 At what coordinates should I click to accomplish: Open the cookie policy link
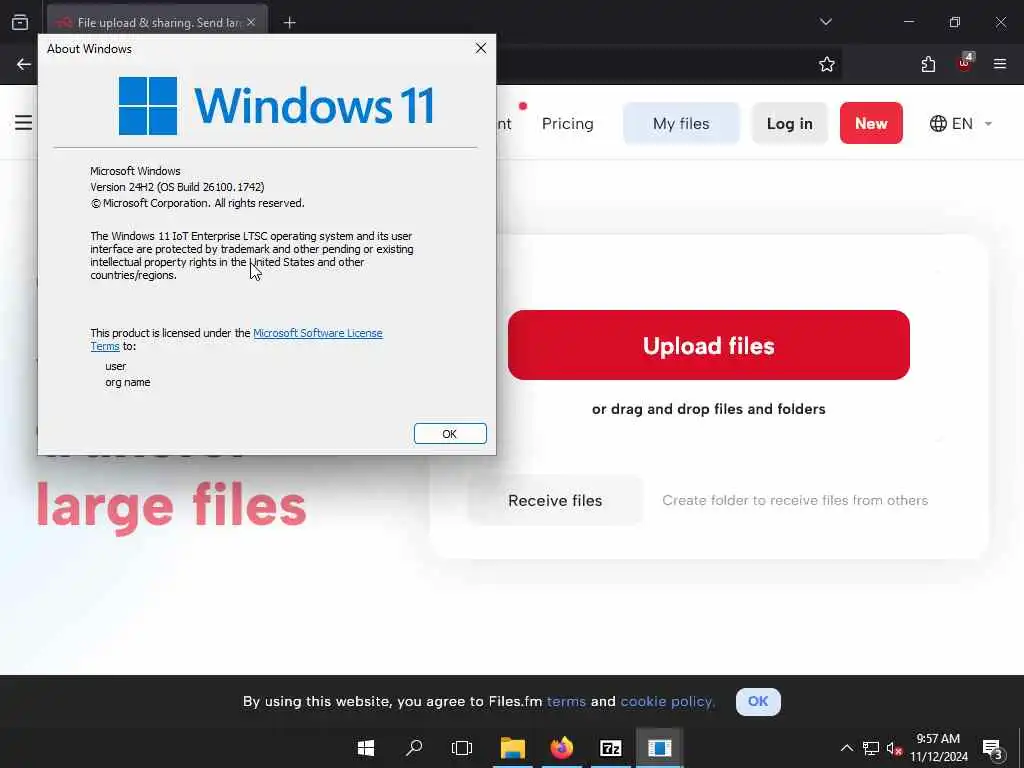click(x=667, y=701)
